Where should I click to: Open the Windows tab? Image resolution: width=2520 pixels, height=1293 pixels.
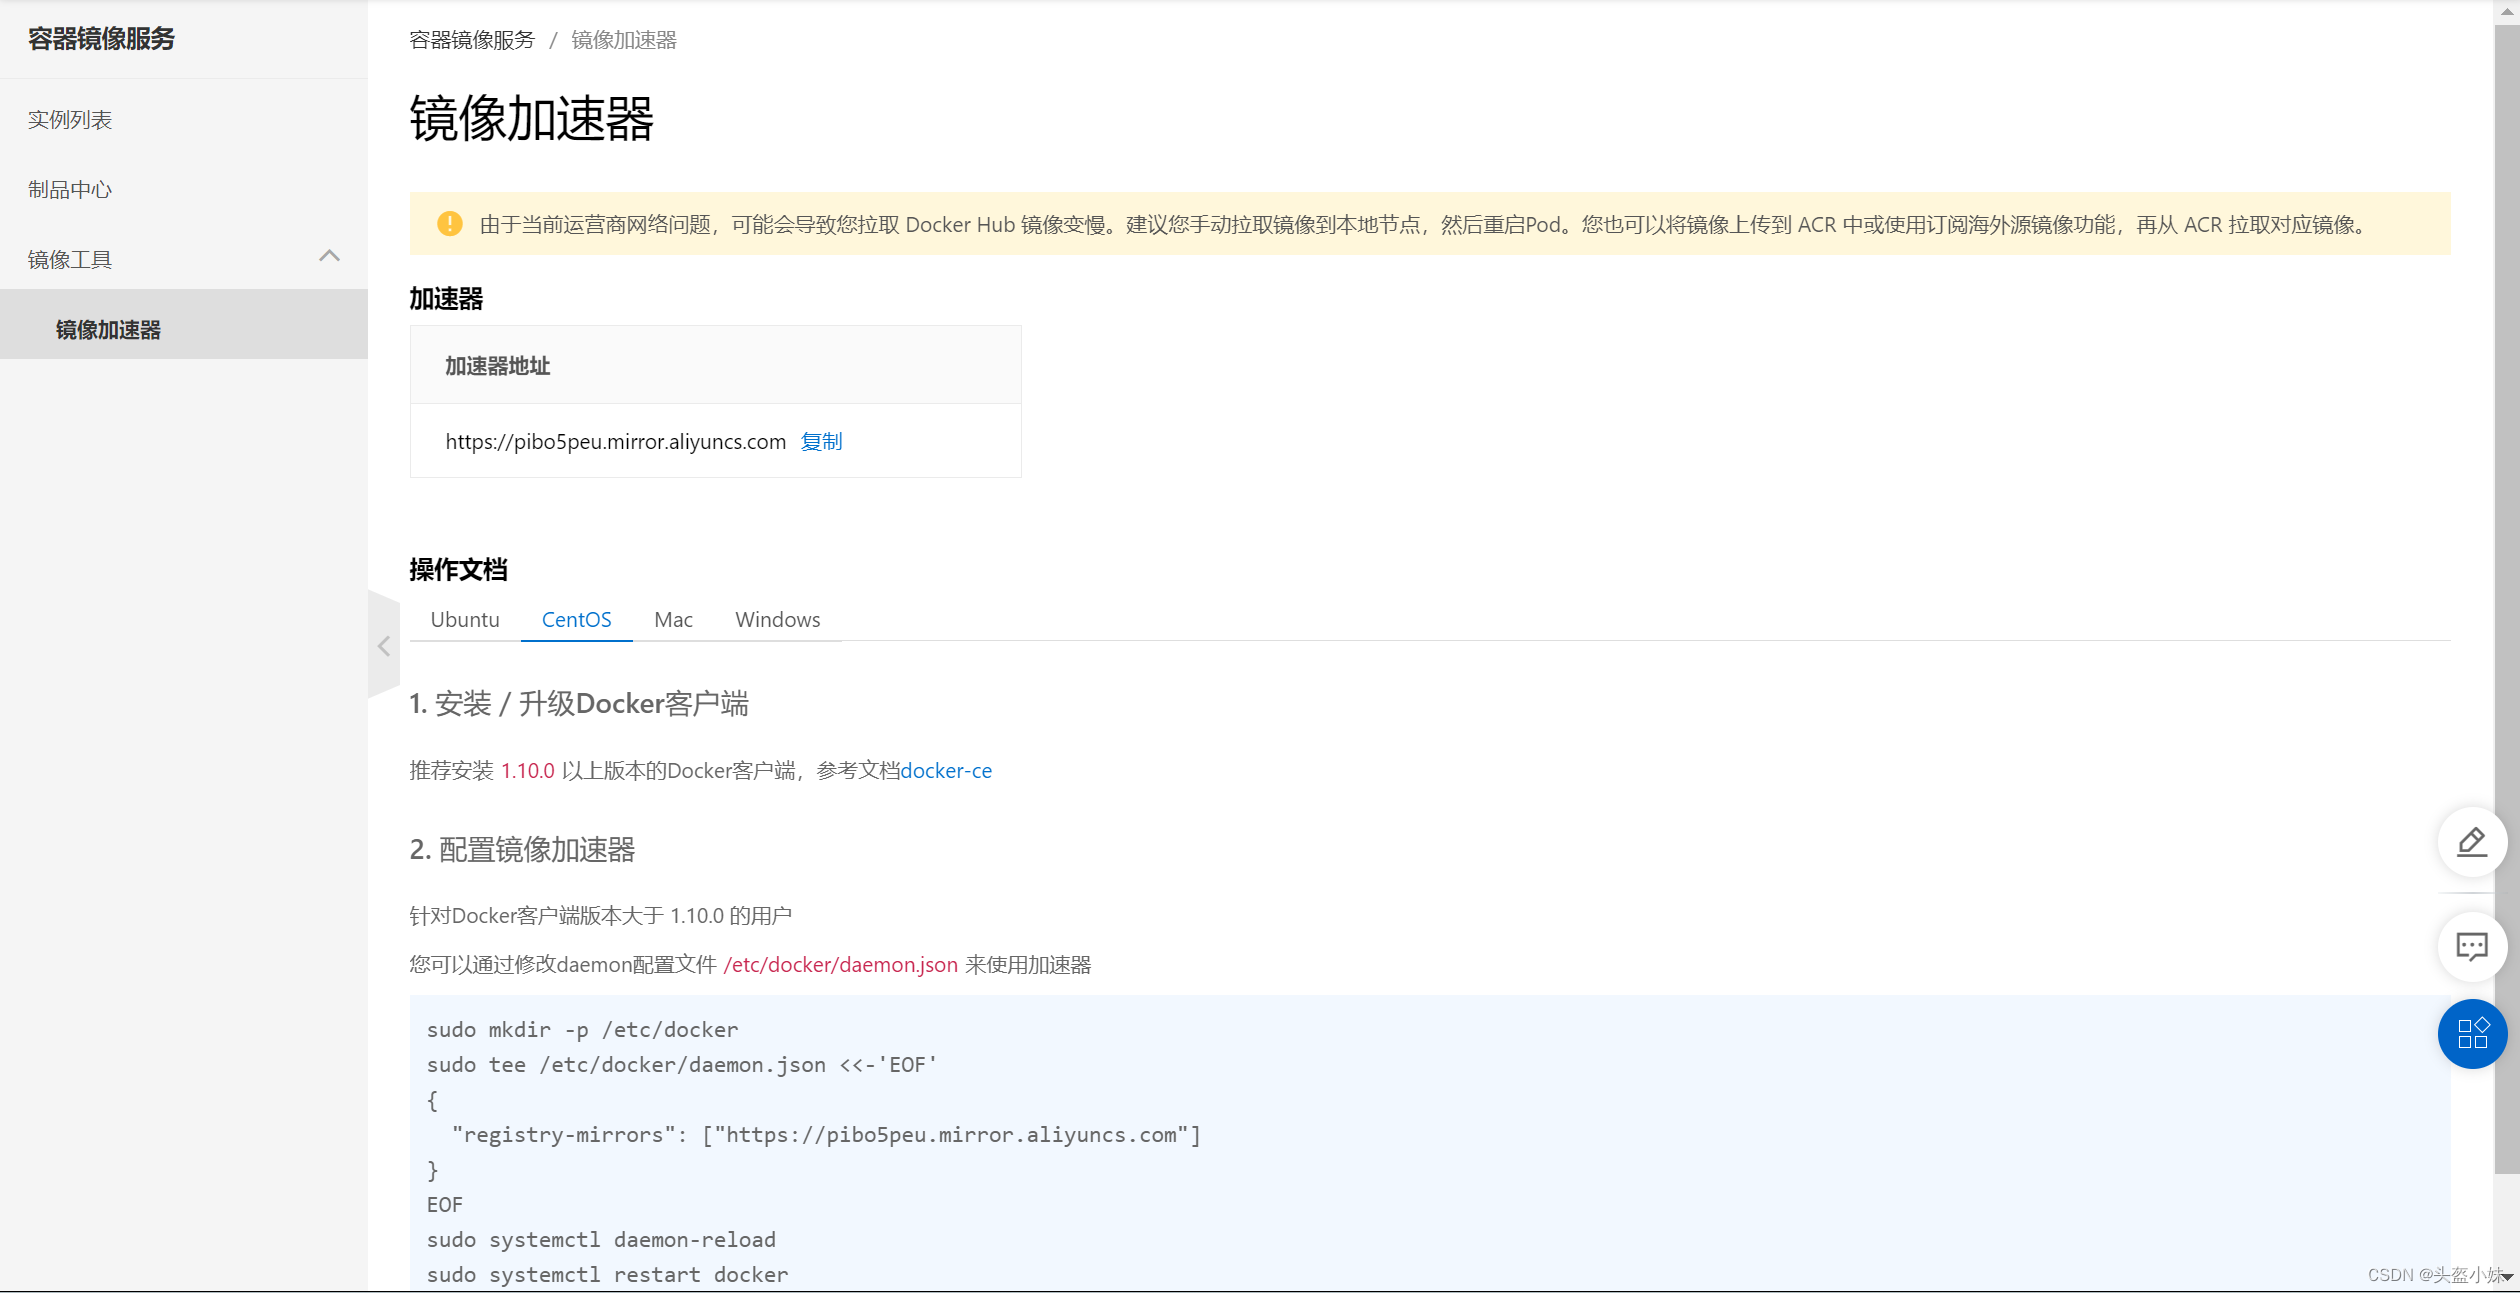(777, 620)
